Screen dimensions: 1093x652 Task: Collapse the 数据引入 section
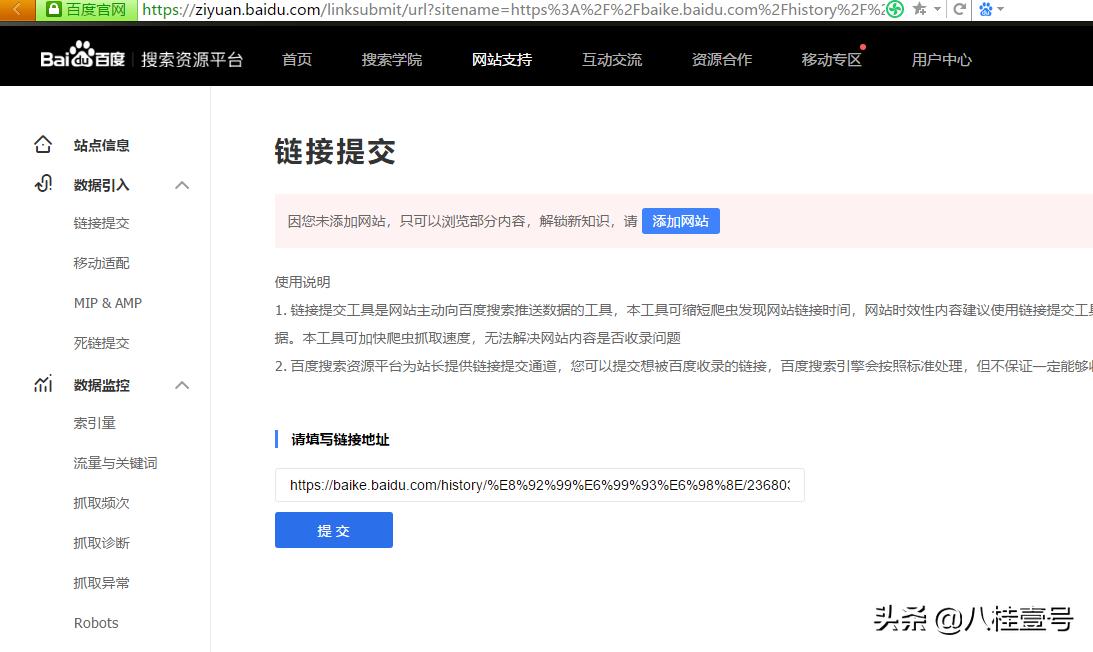[x=182, y=184]
